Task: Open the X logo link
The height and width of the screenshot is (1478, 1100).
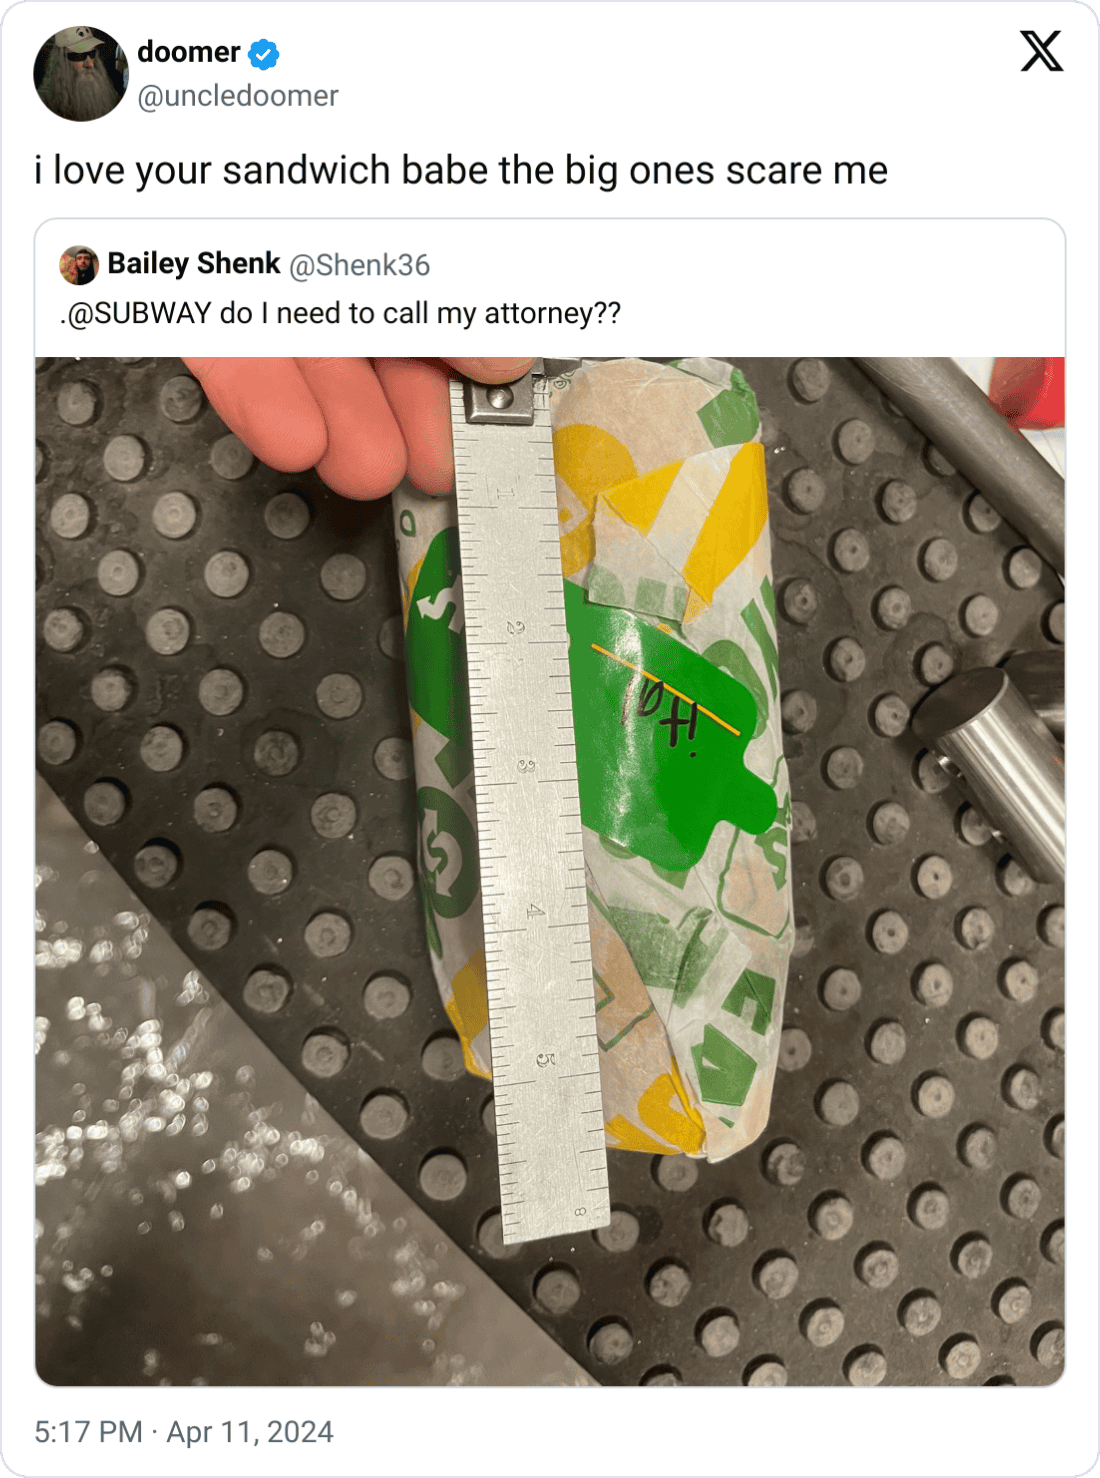Action: coord(1041,51)
